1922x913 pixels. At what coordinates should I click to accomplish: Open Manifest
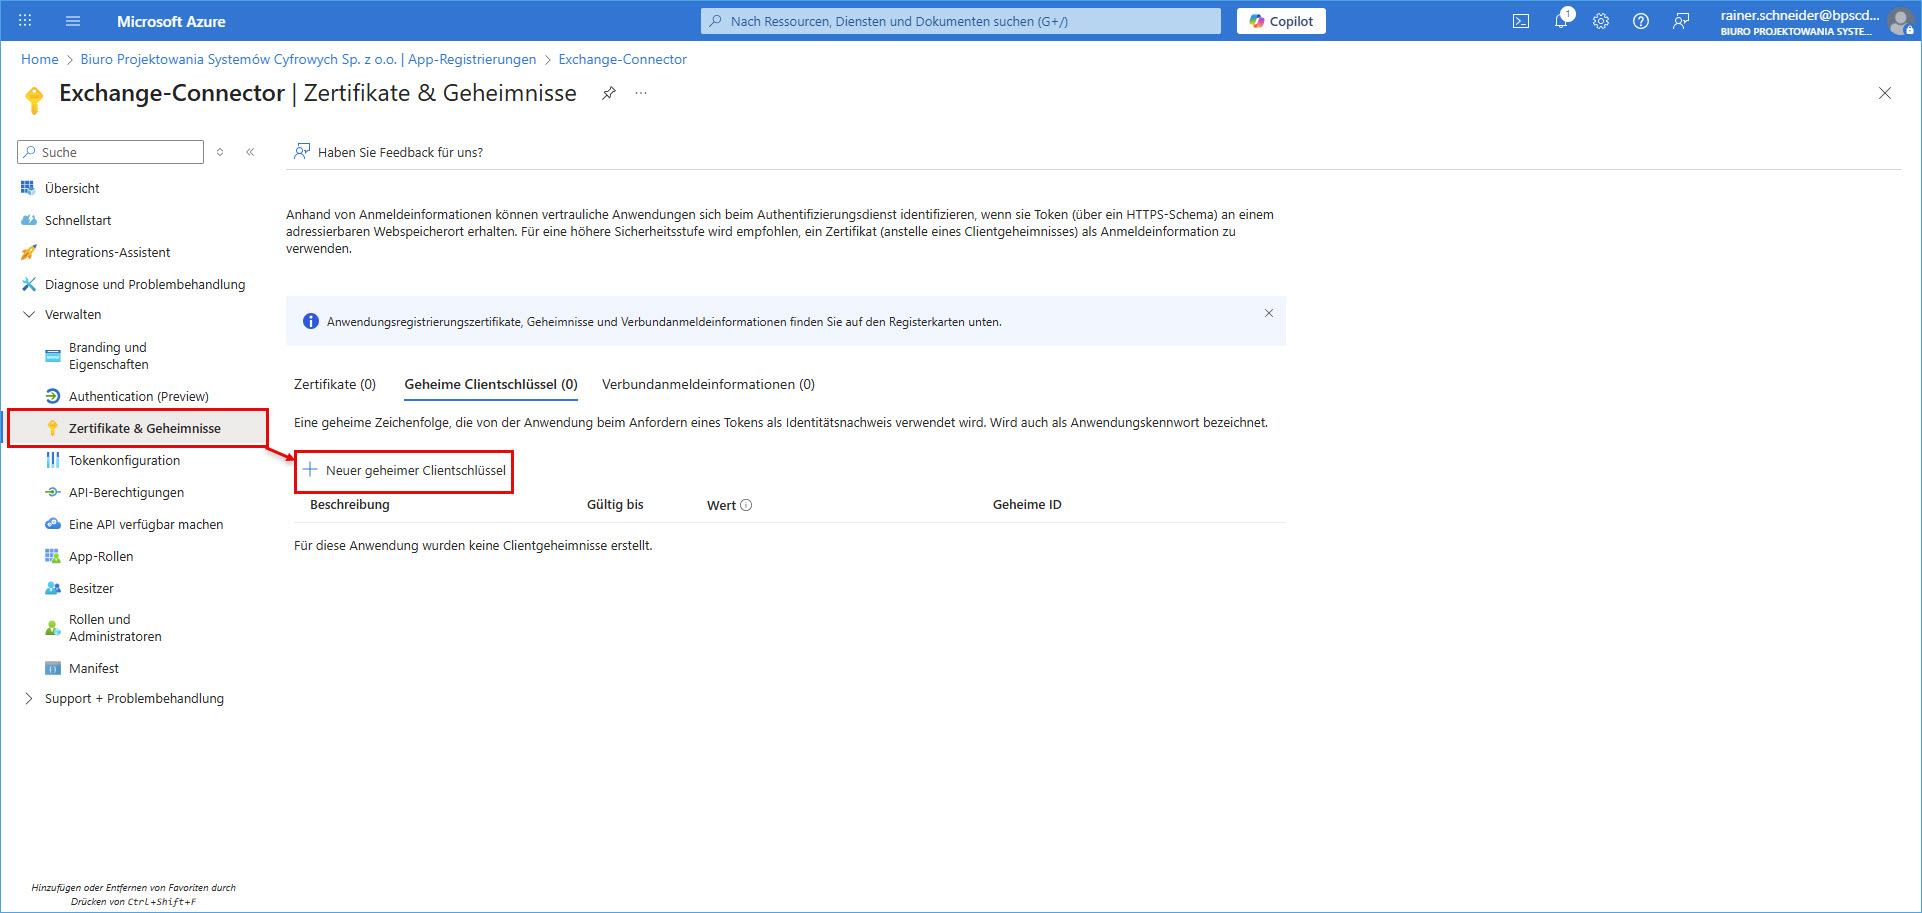(94, 668)
